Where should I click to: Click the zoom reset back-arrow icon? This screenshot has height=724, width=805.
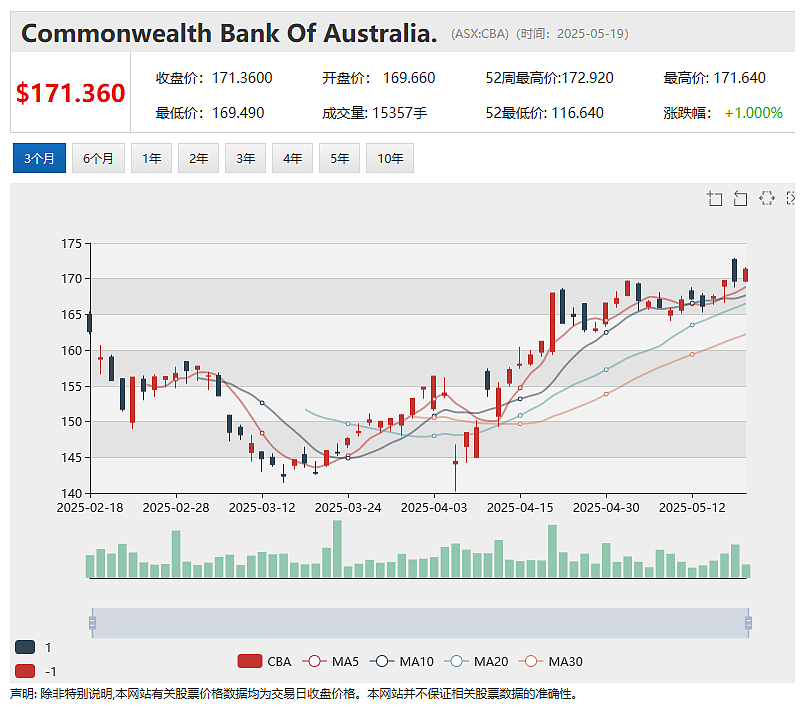740,198
